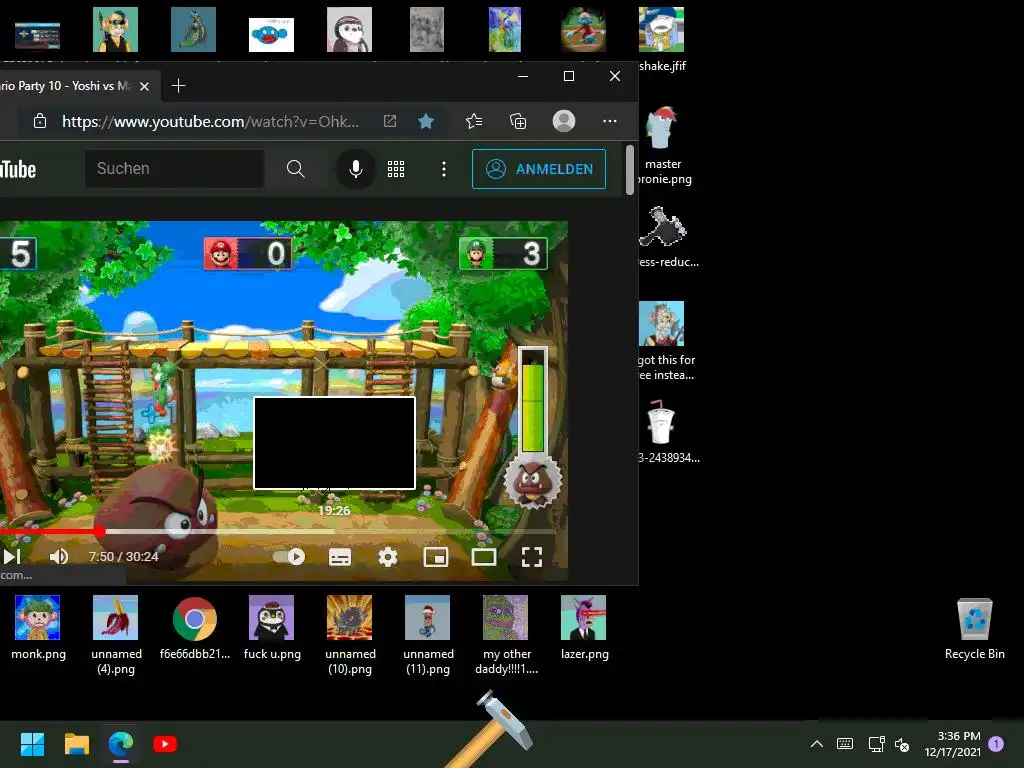1024x768 pixels.
Task: Click the YouTube logo
Action: point(18,169)
